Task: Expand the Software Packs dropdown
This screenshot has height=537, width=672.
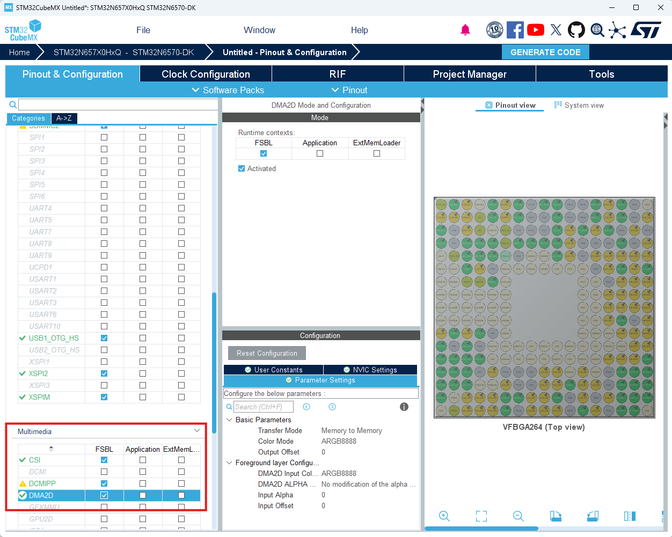Action: (228, 90)
